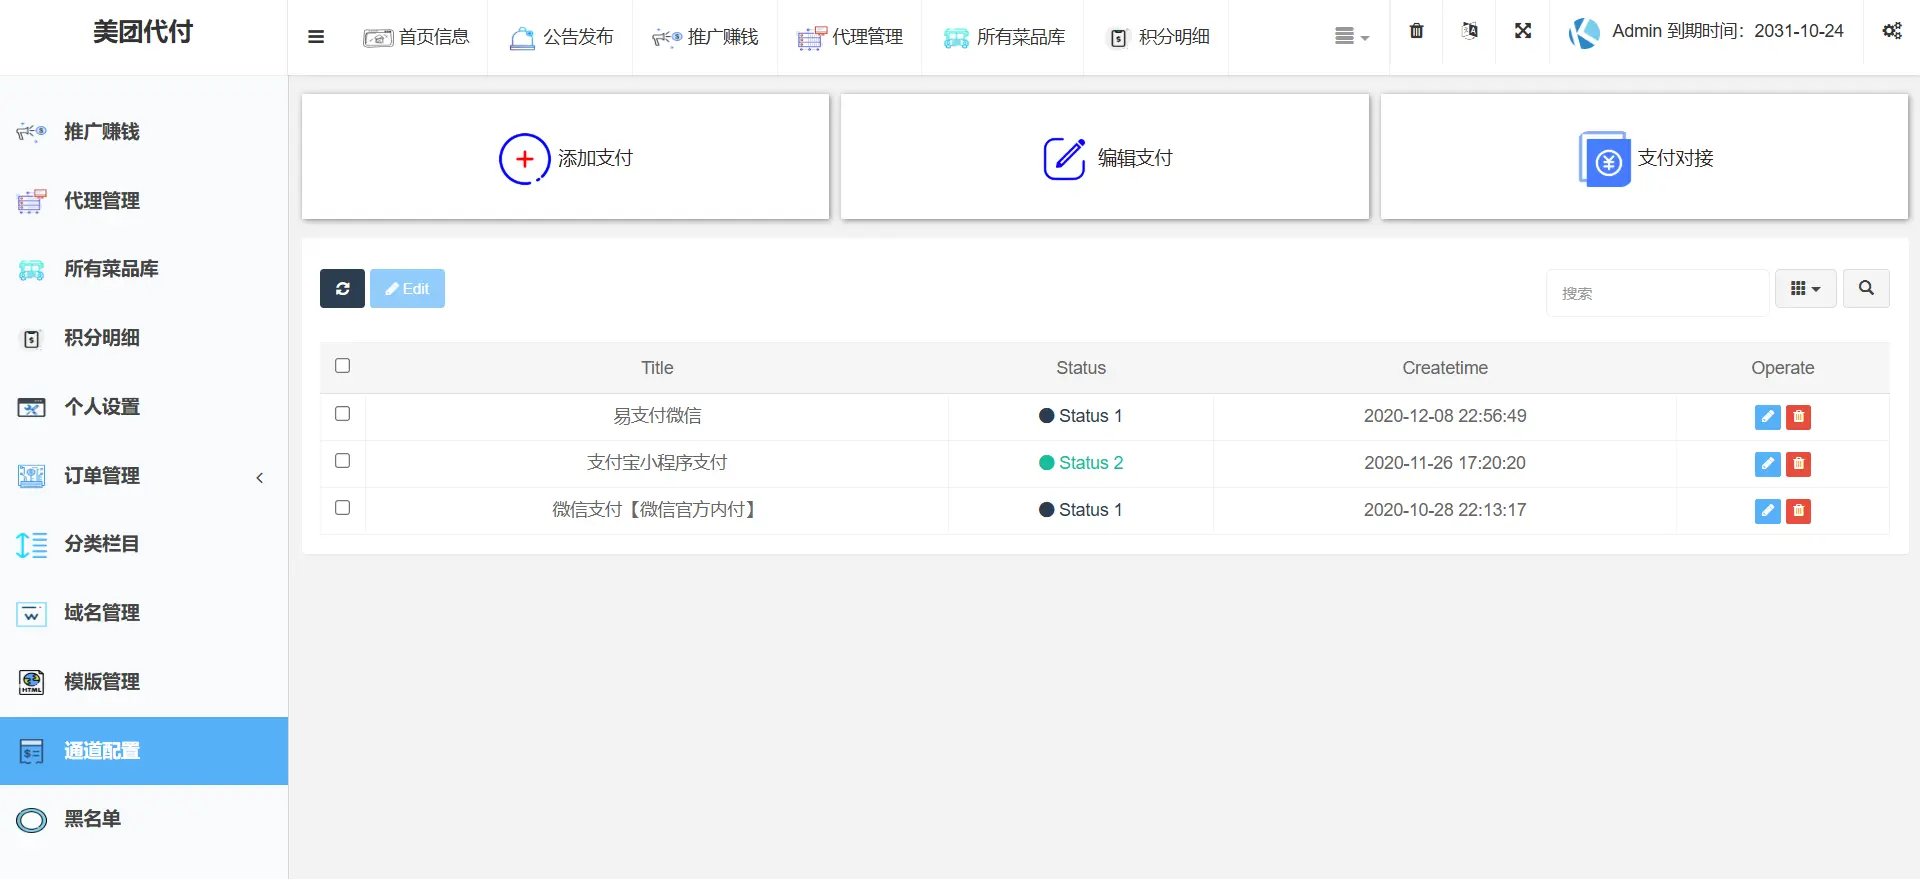Sort by the Createtime column header
The height and width of the screenshot is (879, 1920).
1445,368
